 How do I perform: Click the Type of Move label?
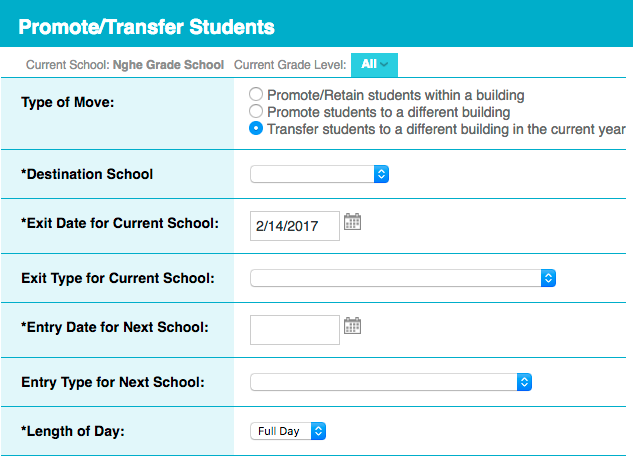pos(68,102)
